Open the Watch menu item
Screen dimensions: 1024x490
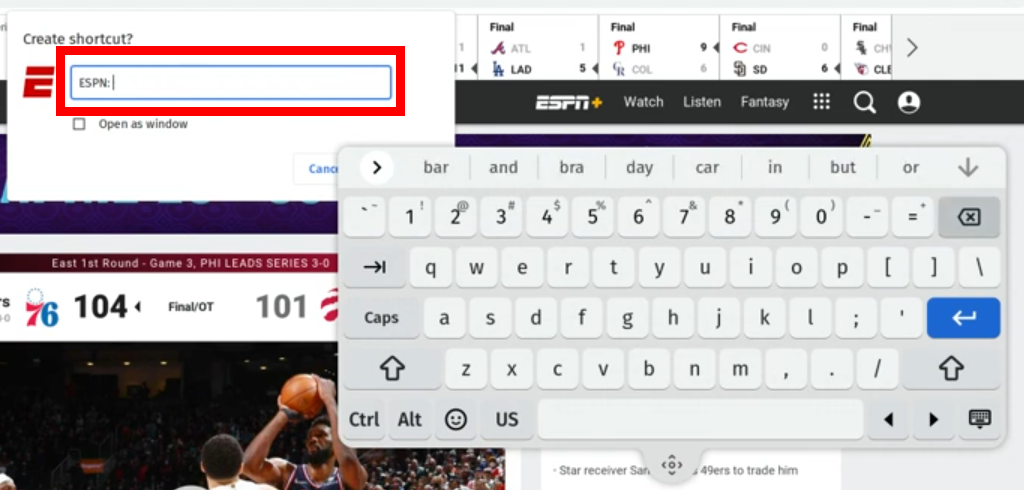click(x=643, y=102)
